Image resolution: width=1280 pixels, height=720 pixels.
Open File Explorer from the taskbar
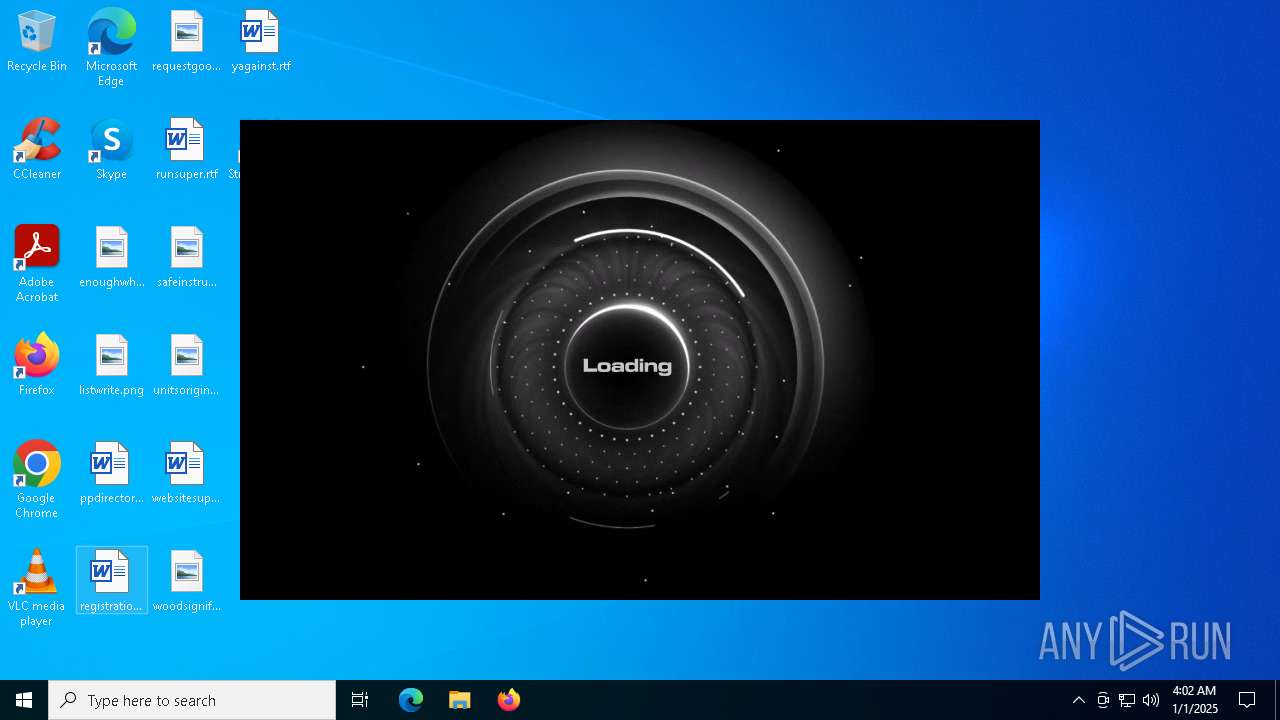pos(460,700)
